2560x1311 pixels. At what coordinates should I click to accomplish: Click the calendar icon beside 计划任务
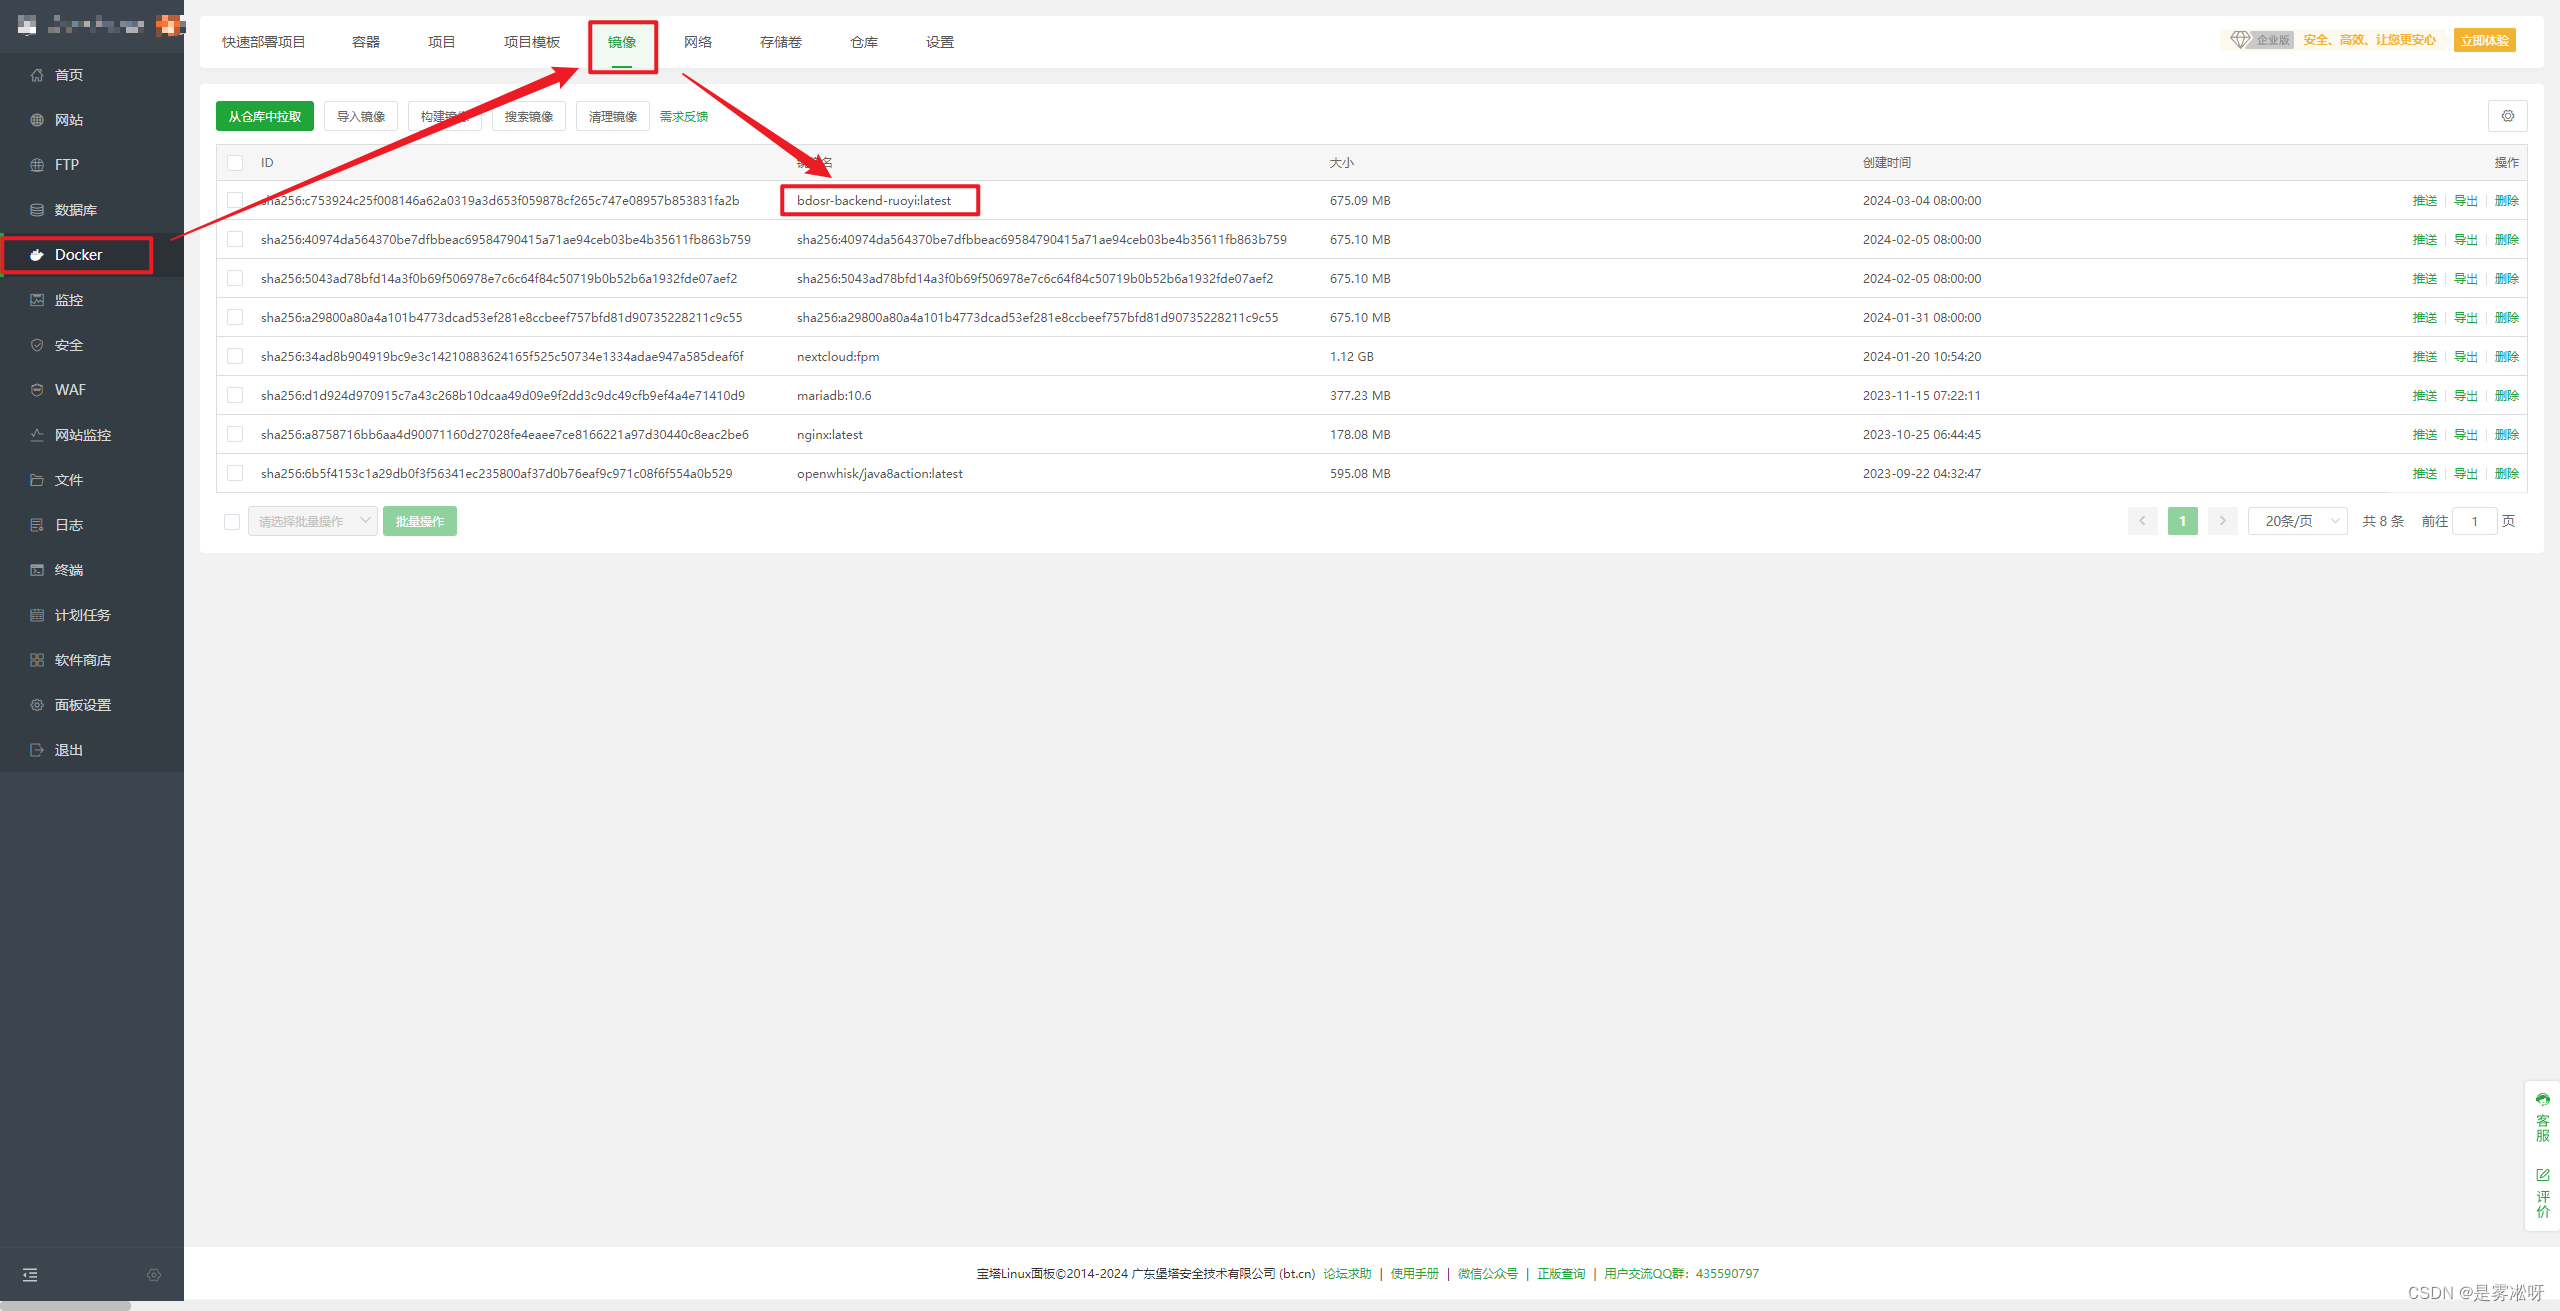click(x=37, y=615)
